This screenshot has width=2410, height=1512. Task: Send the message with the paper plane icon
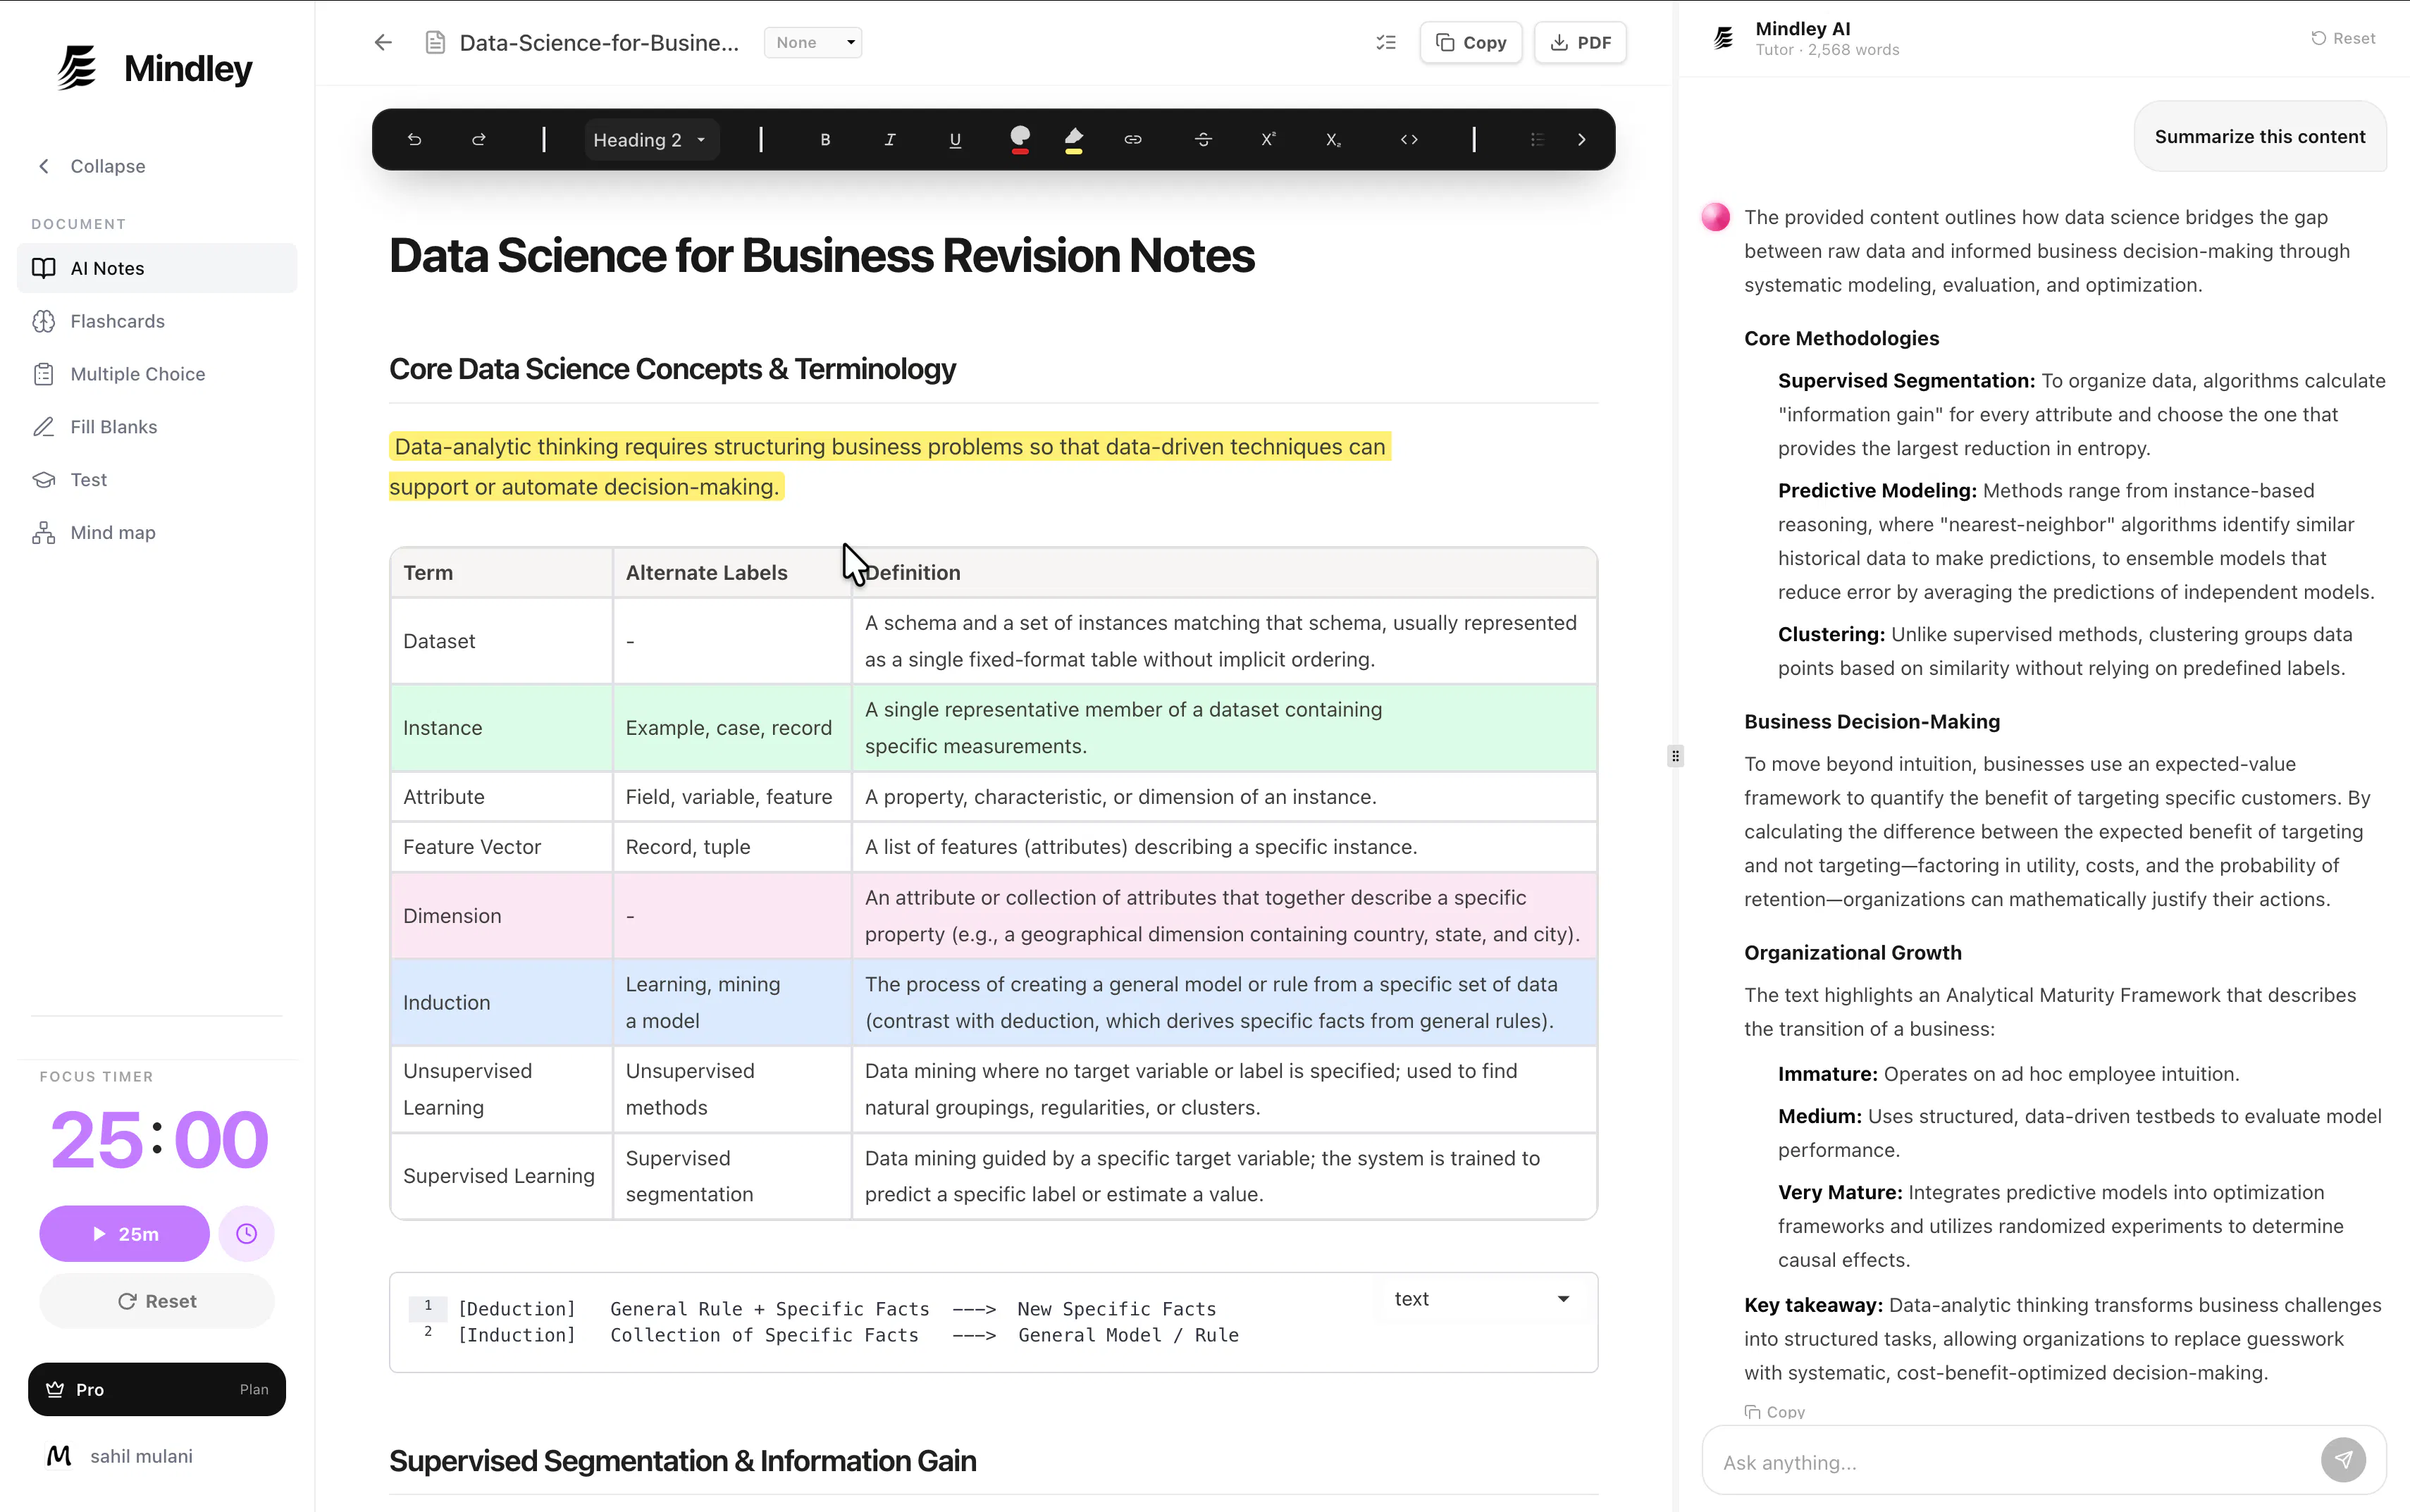pos(2343,1460)
